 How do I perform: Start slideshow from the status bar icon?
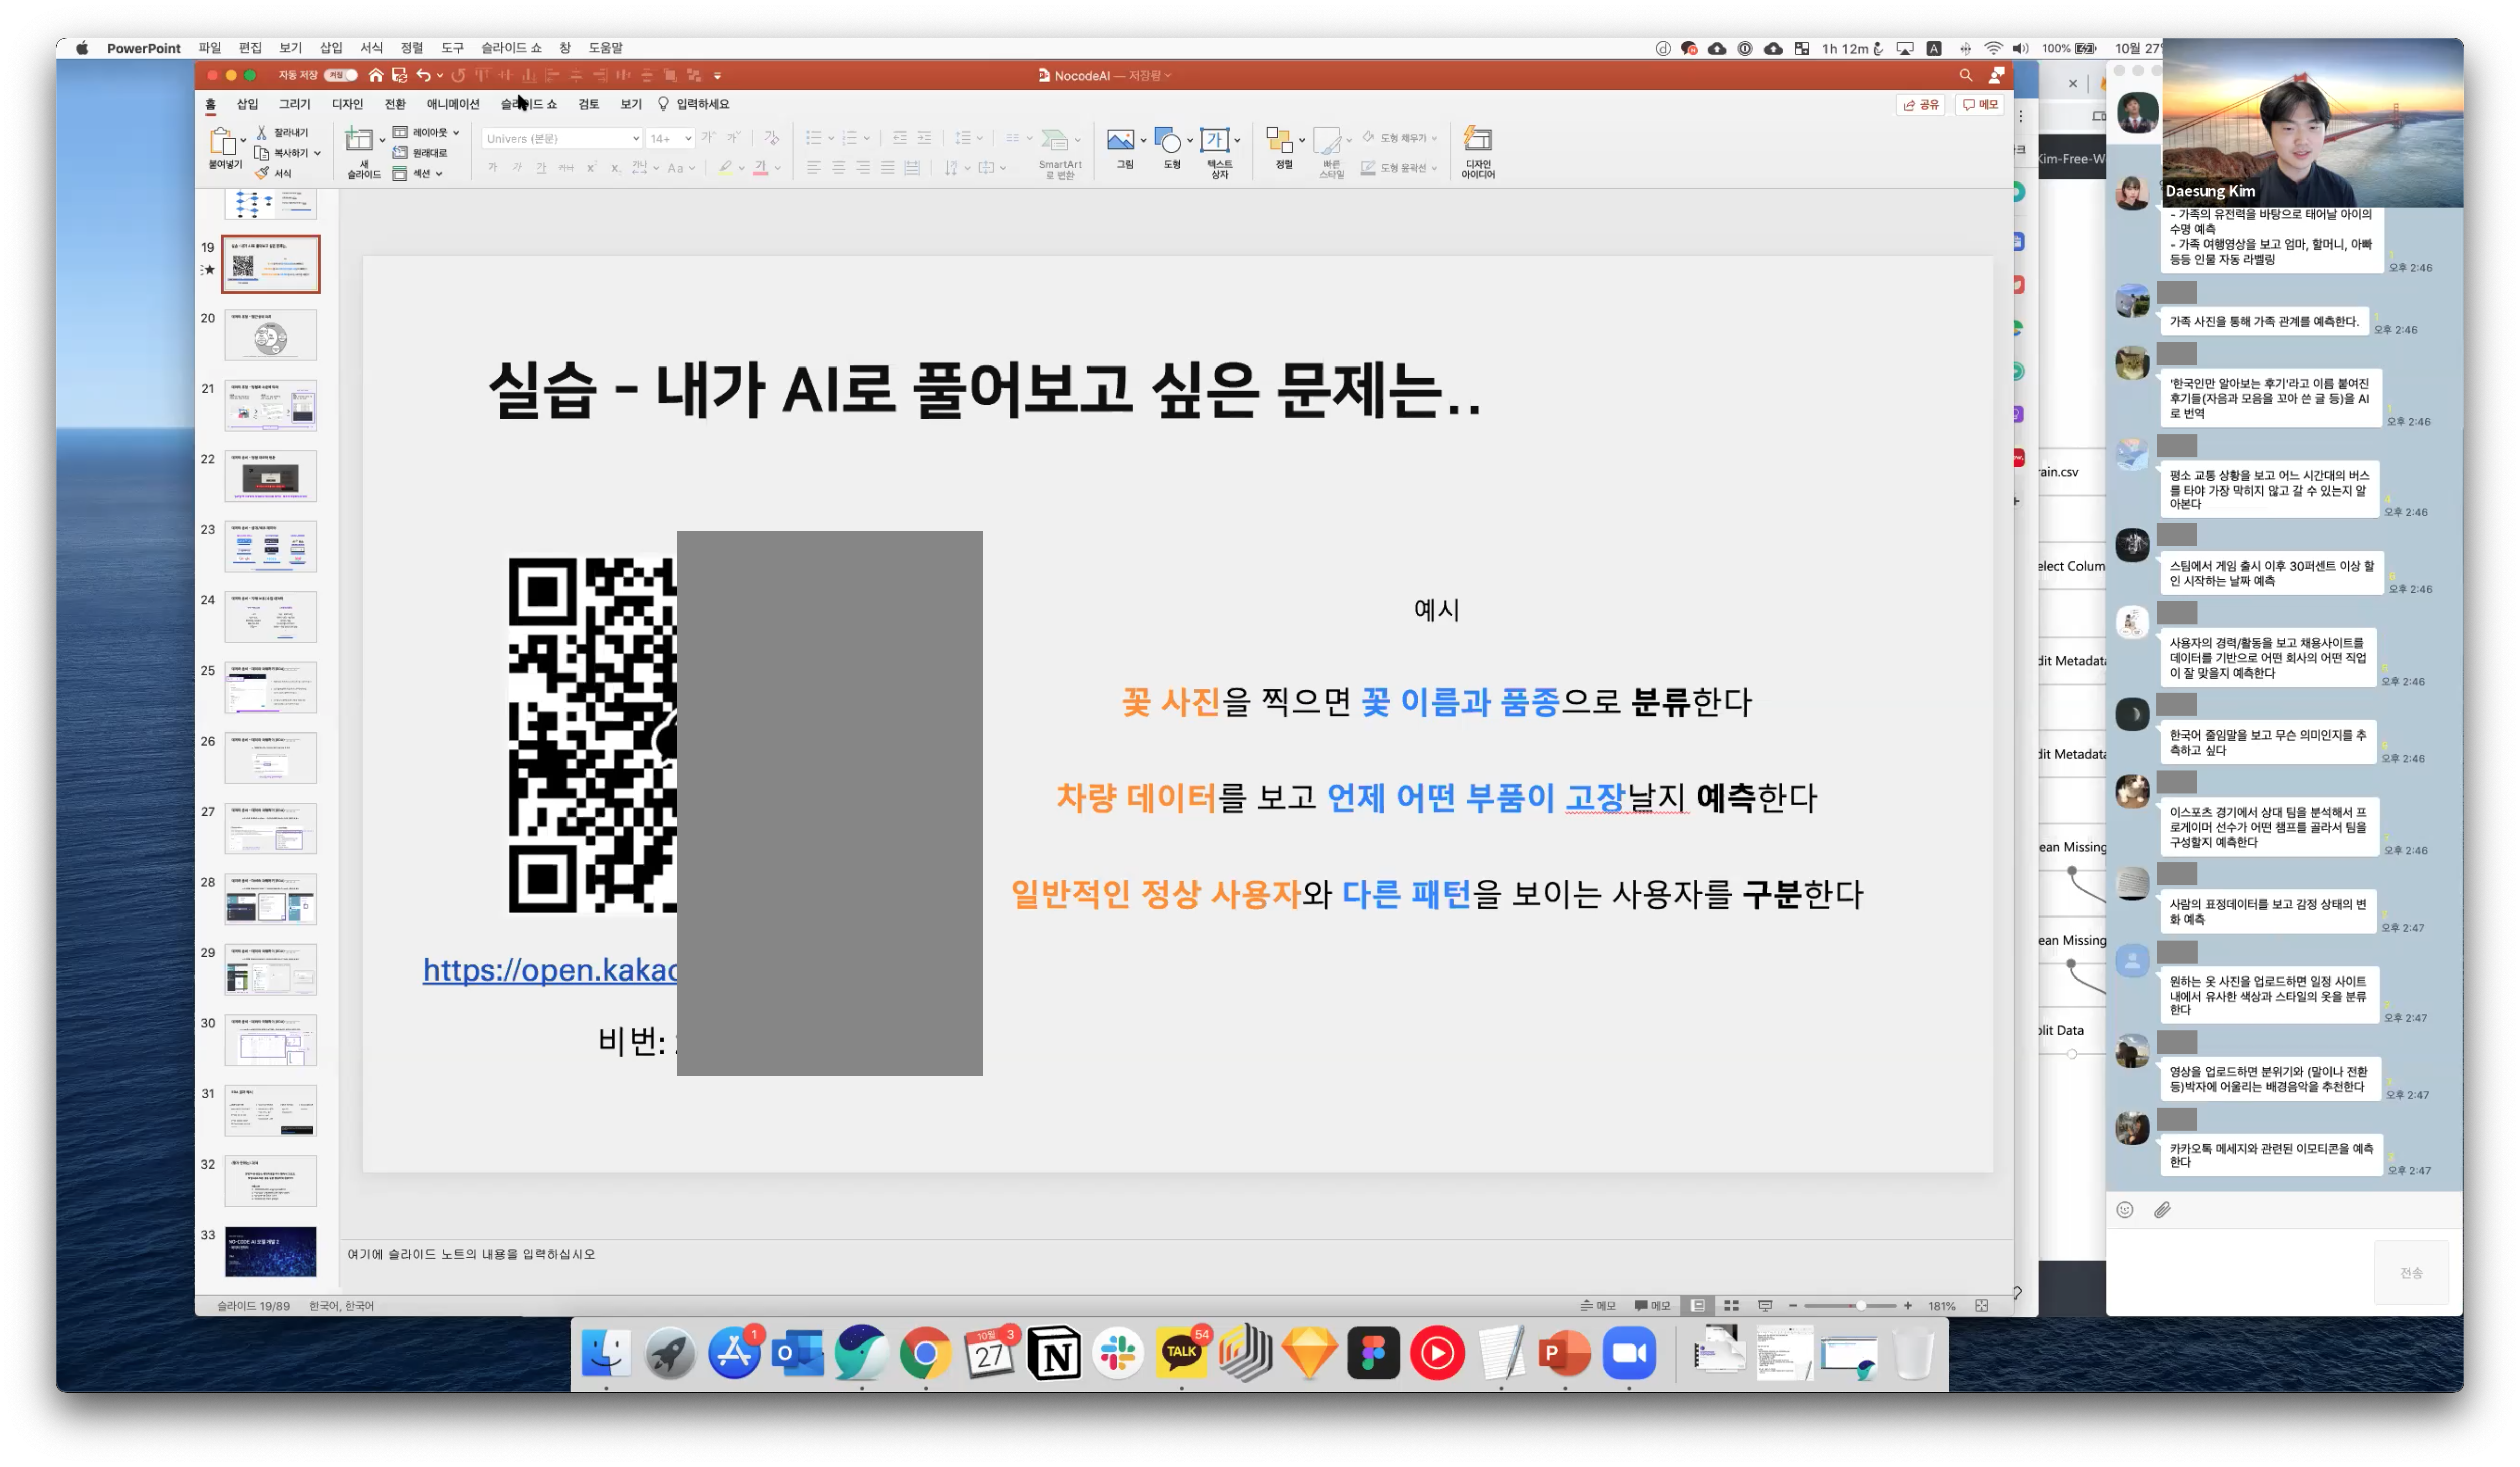[x=1765, y=1305]
